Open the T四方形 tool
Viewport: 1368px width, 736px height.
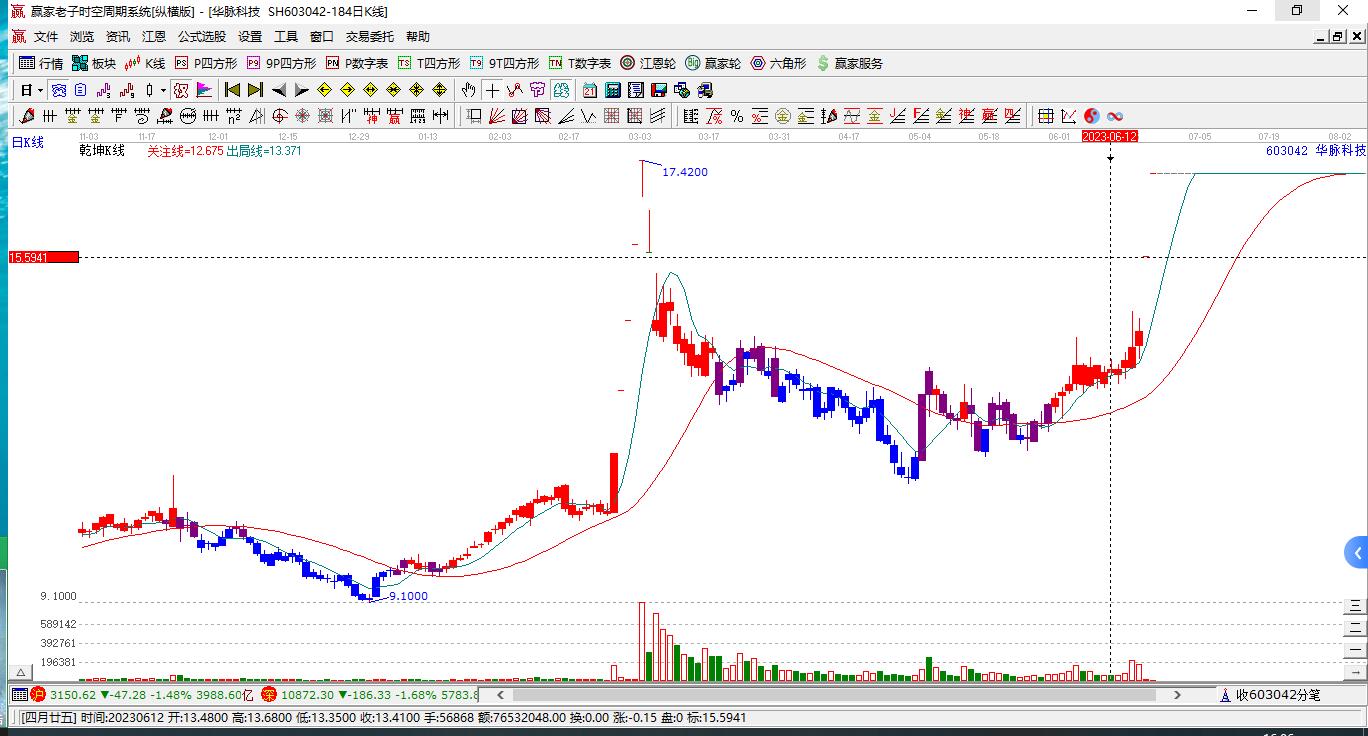click(x=429, y=63)
